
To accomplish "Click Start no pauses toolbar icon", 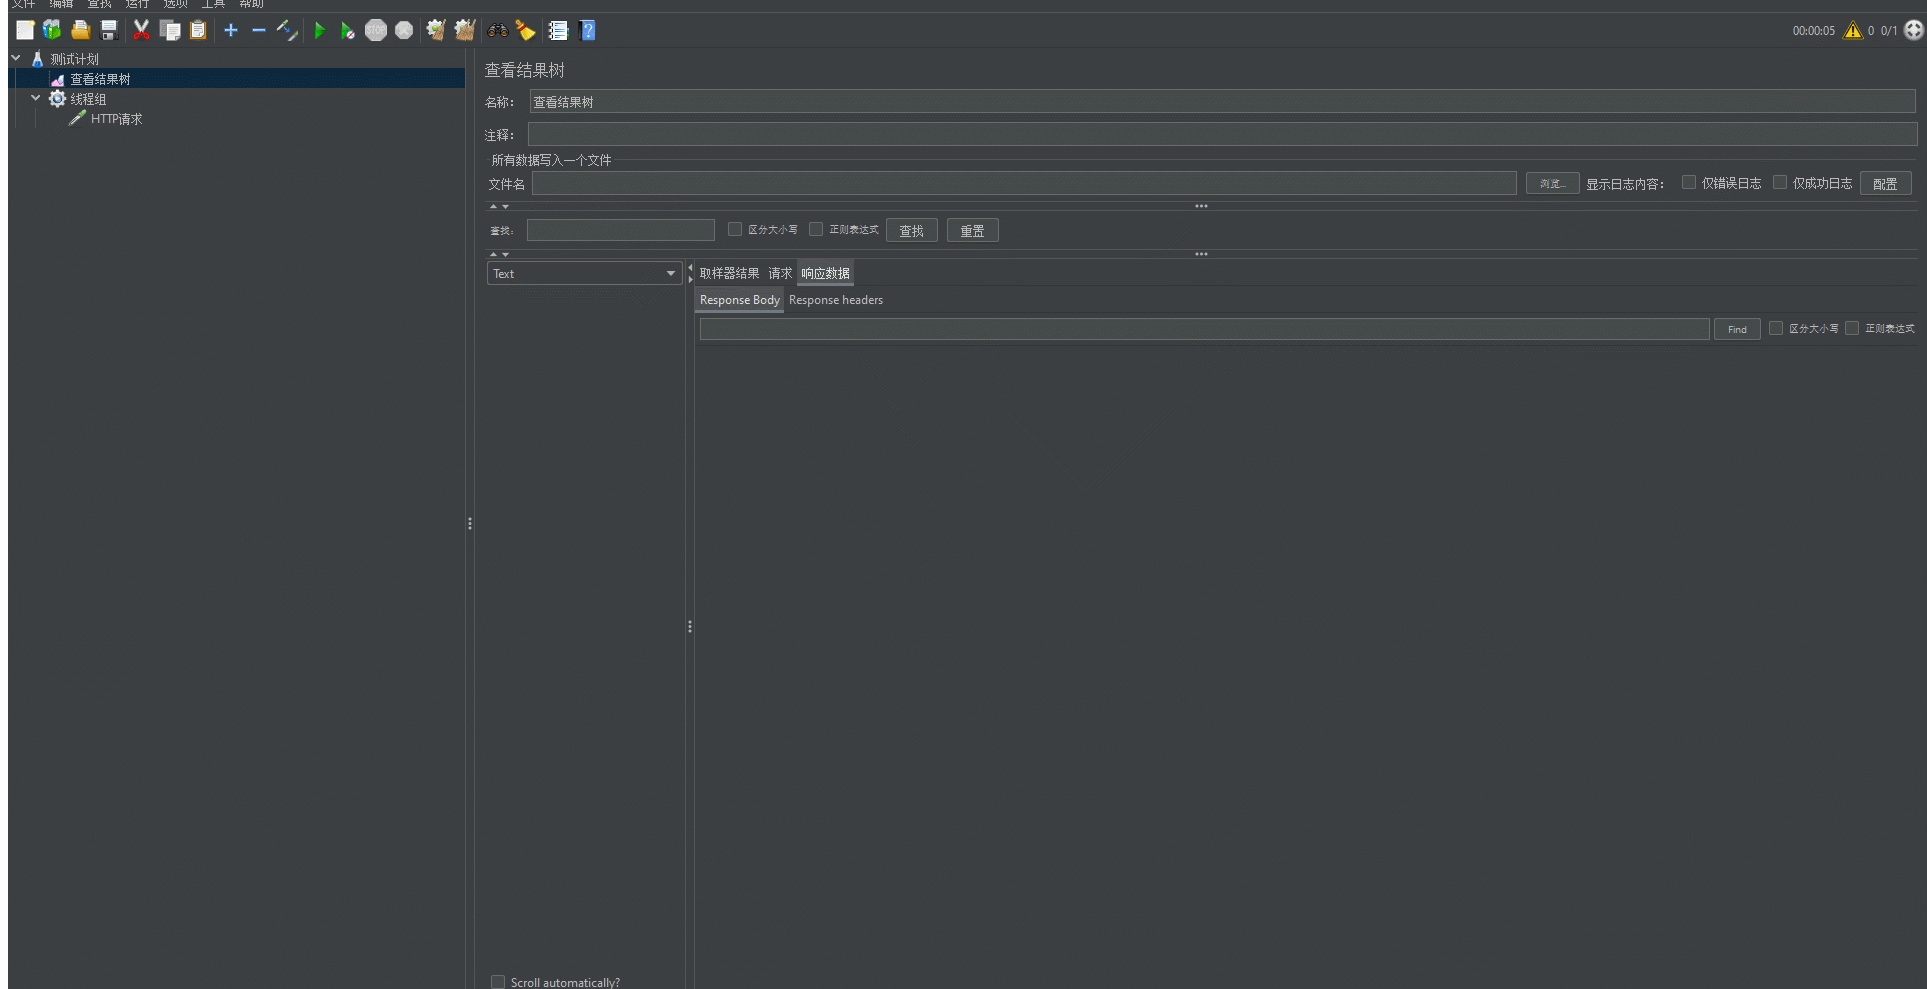I will pos(347,31).
